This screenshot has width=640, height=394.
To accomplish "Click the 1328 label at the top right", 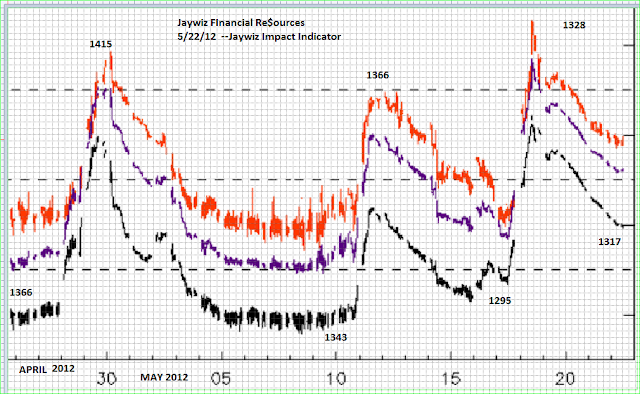I will 574,25.
